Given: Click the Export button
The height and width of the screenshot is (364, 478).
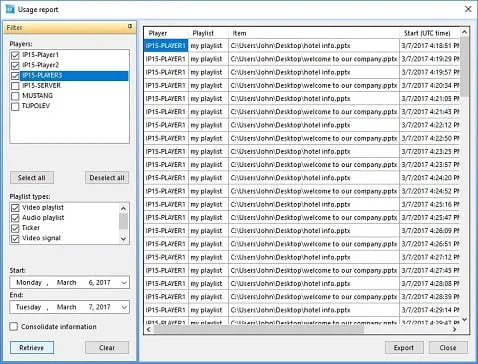Looking at the screenshot, I should pyautogui.click(x=404, y=348).
